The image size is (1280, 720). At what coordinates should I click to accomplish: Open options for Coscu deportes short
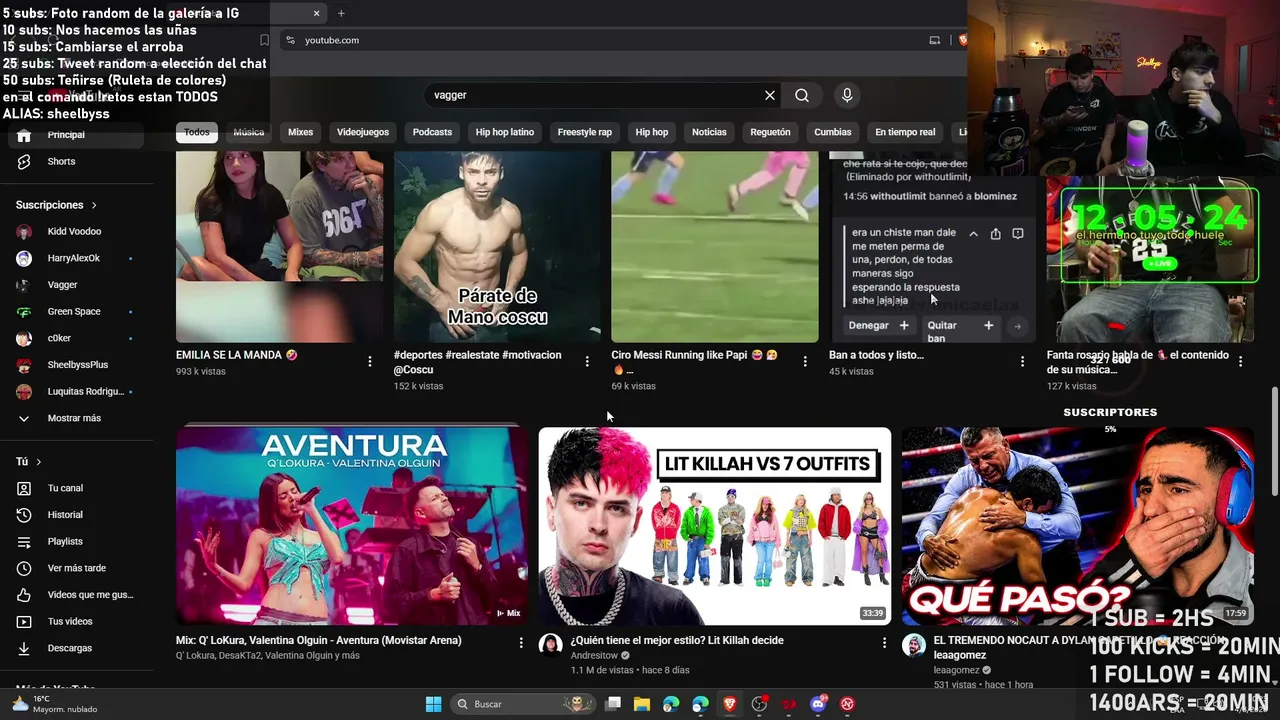coord(587,361)
